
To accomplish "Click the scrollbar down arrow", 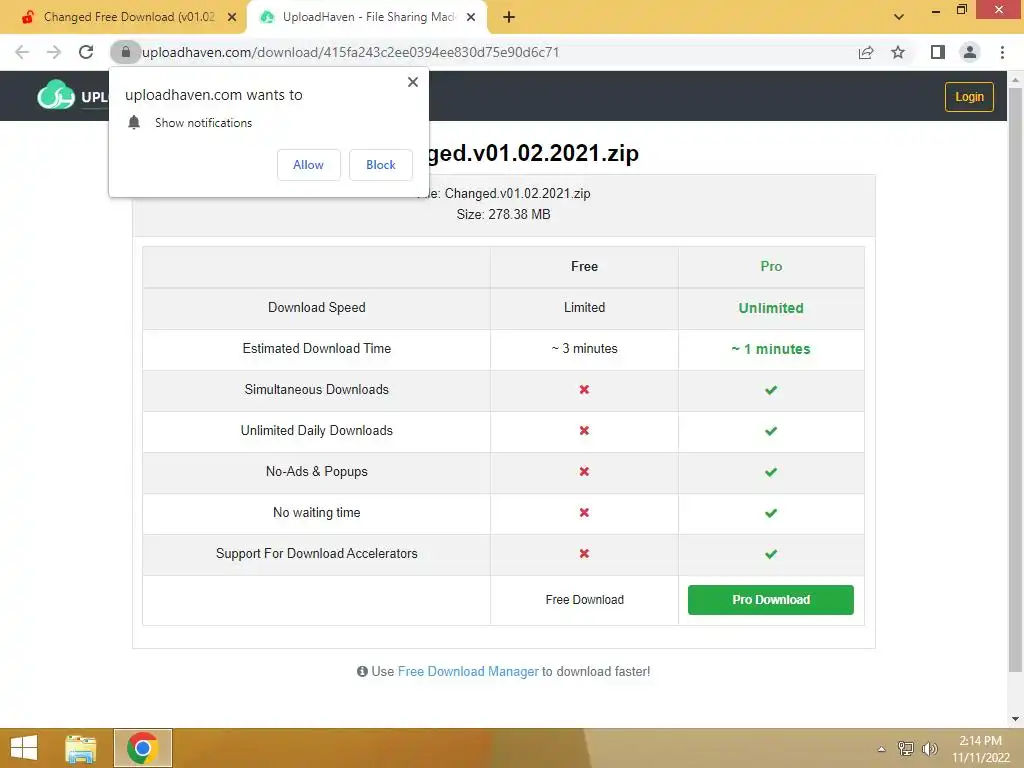I will point(1015,719).
